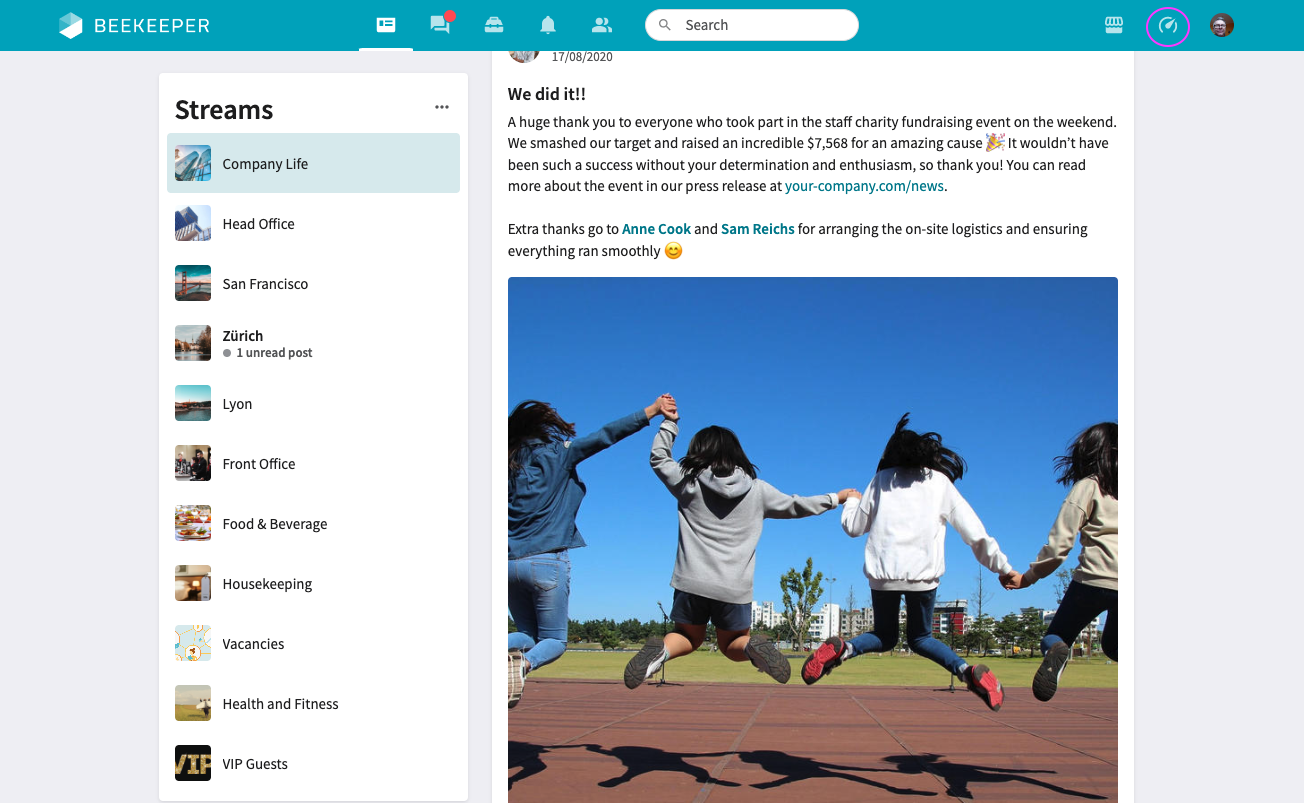Open the Zürich stream with unread post
1304x803 pixels.
(x=313, y=344)
